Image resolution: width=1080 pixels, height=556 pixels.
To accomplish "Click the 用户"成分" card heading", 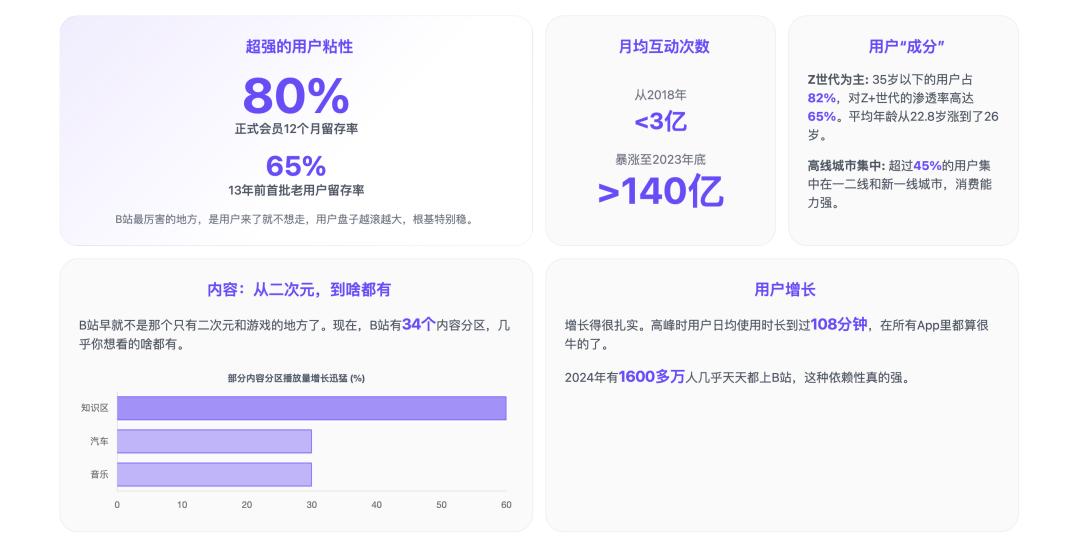I will tap(906, 46).
